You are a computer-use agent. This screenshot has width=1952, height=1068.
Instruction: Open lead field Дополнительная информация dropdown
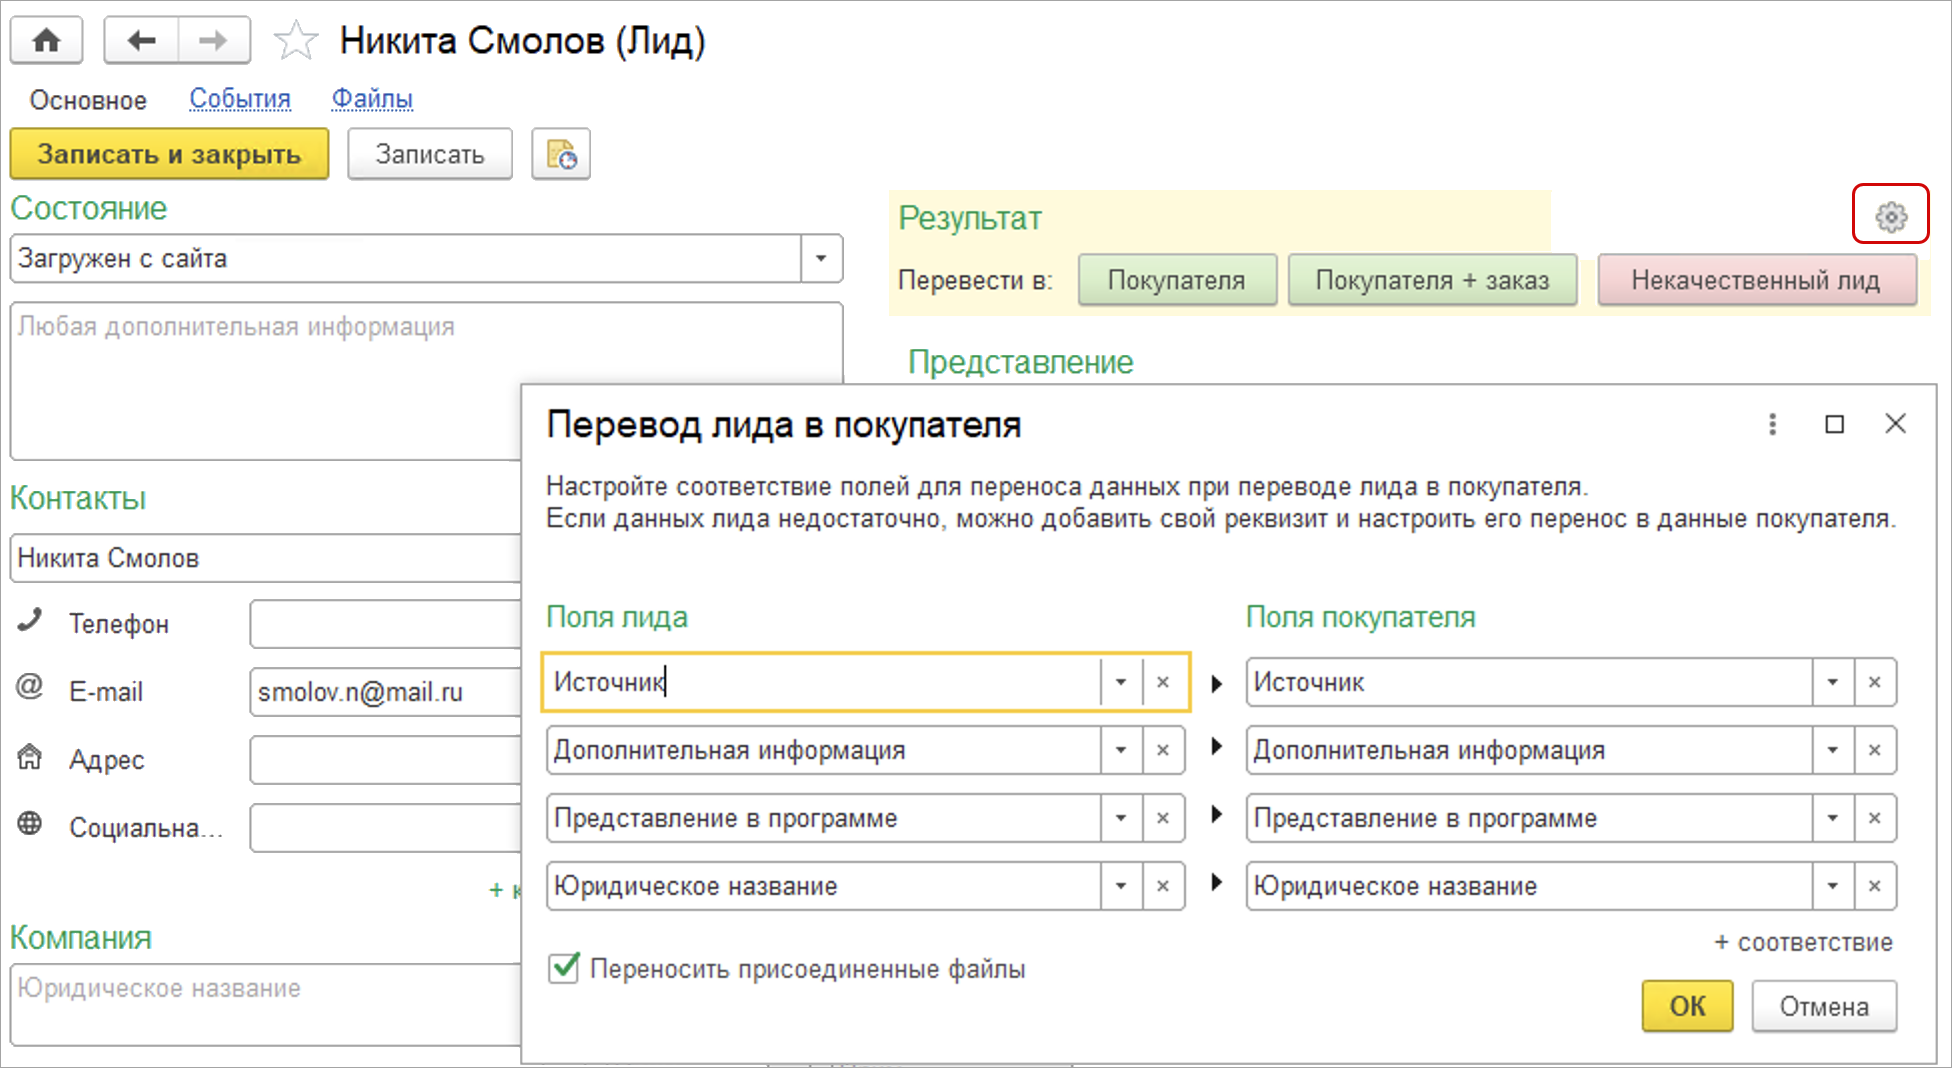click(x=1121, y=750)
